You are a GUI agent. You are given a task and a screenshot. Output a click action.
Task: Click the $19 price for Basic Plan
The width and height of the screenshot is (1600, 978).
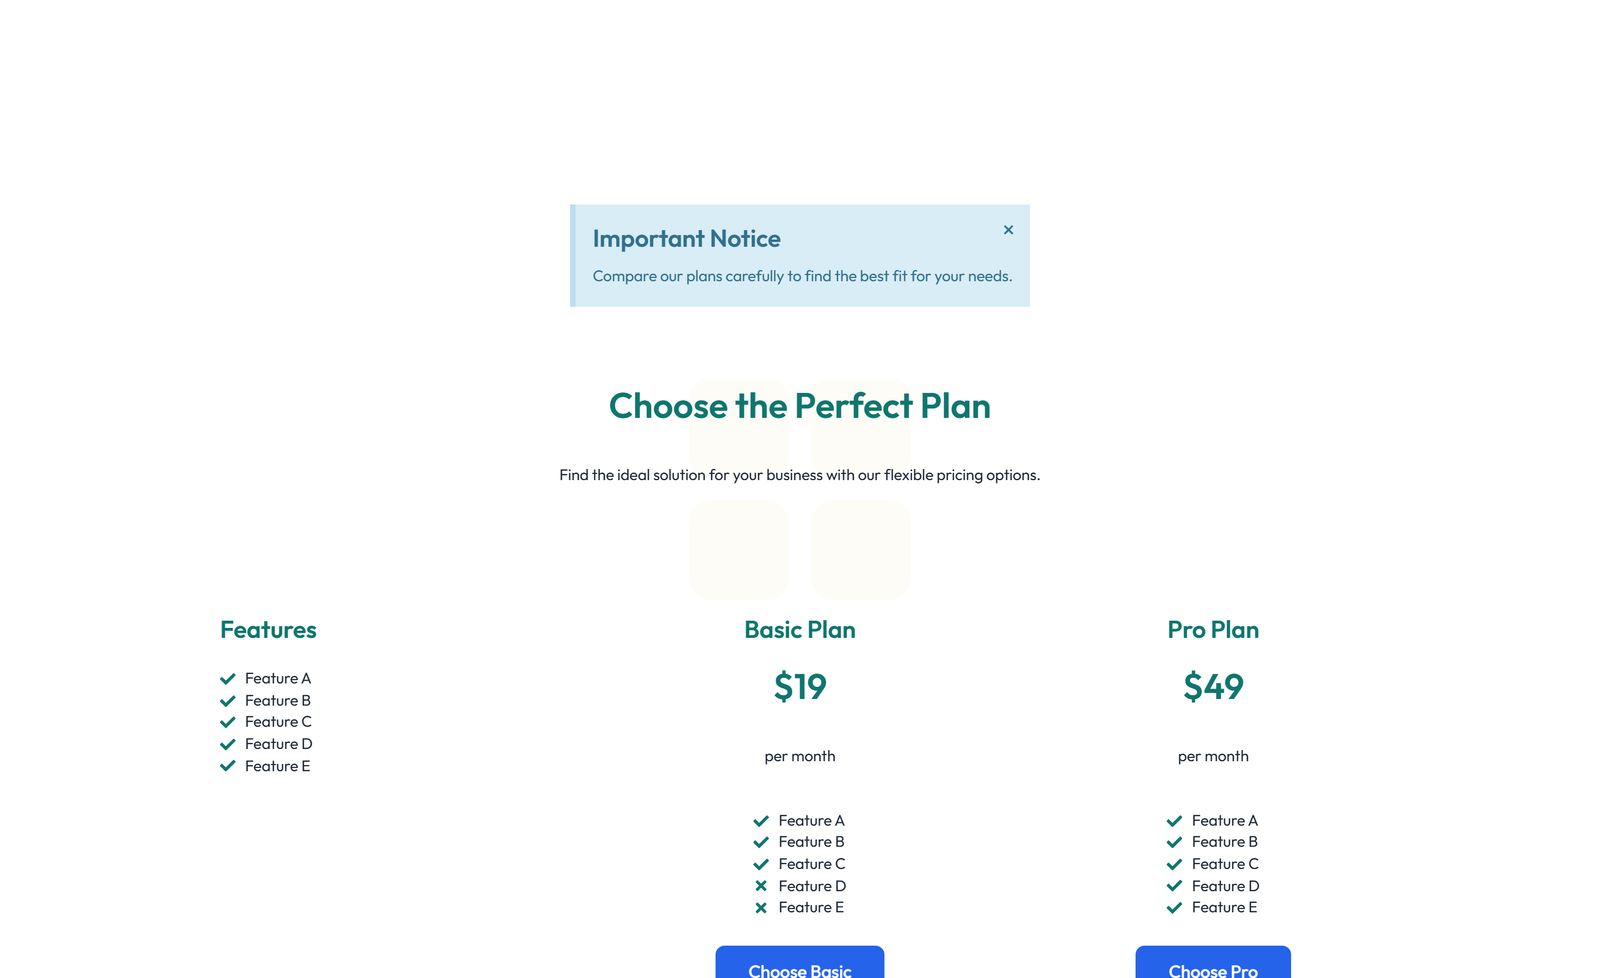click(x=799, y=687)
